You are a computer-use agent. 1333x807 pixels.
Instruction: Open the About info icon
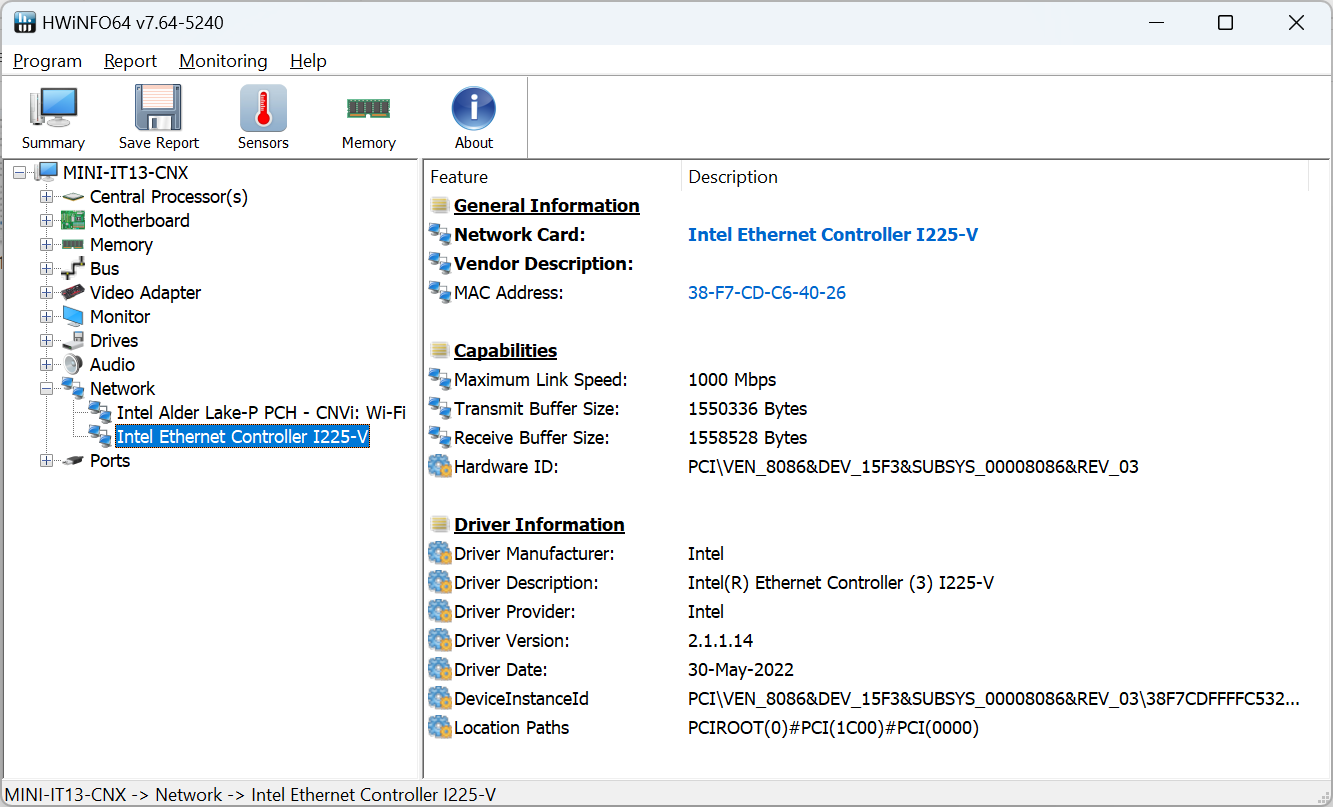[x=474, y=108]
